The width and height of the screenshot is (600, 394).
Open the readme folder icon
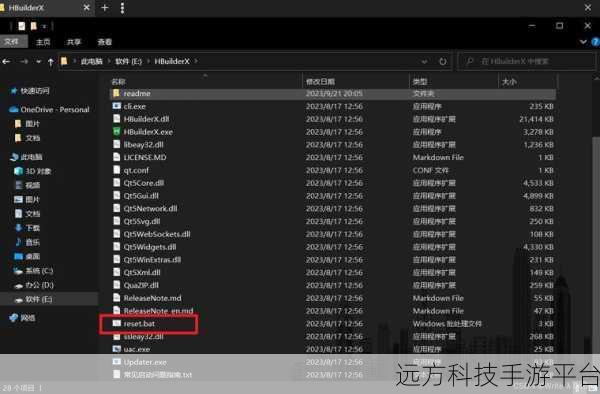coord(117,93)
